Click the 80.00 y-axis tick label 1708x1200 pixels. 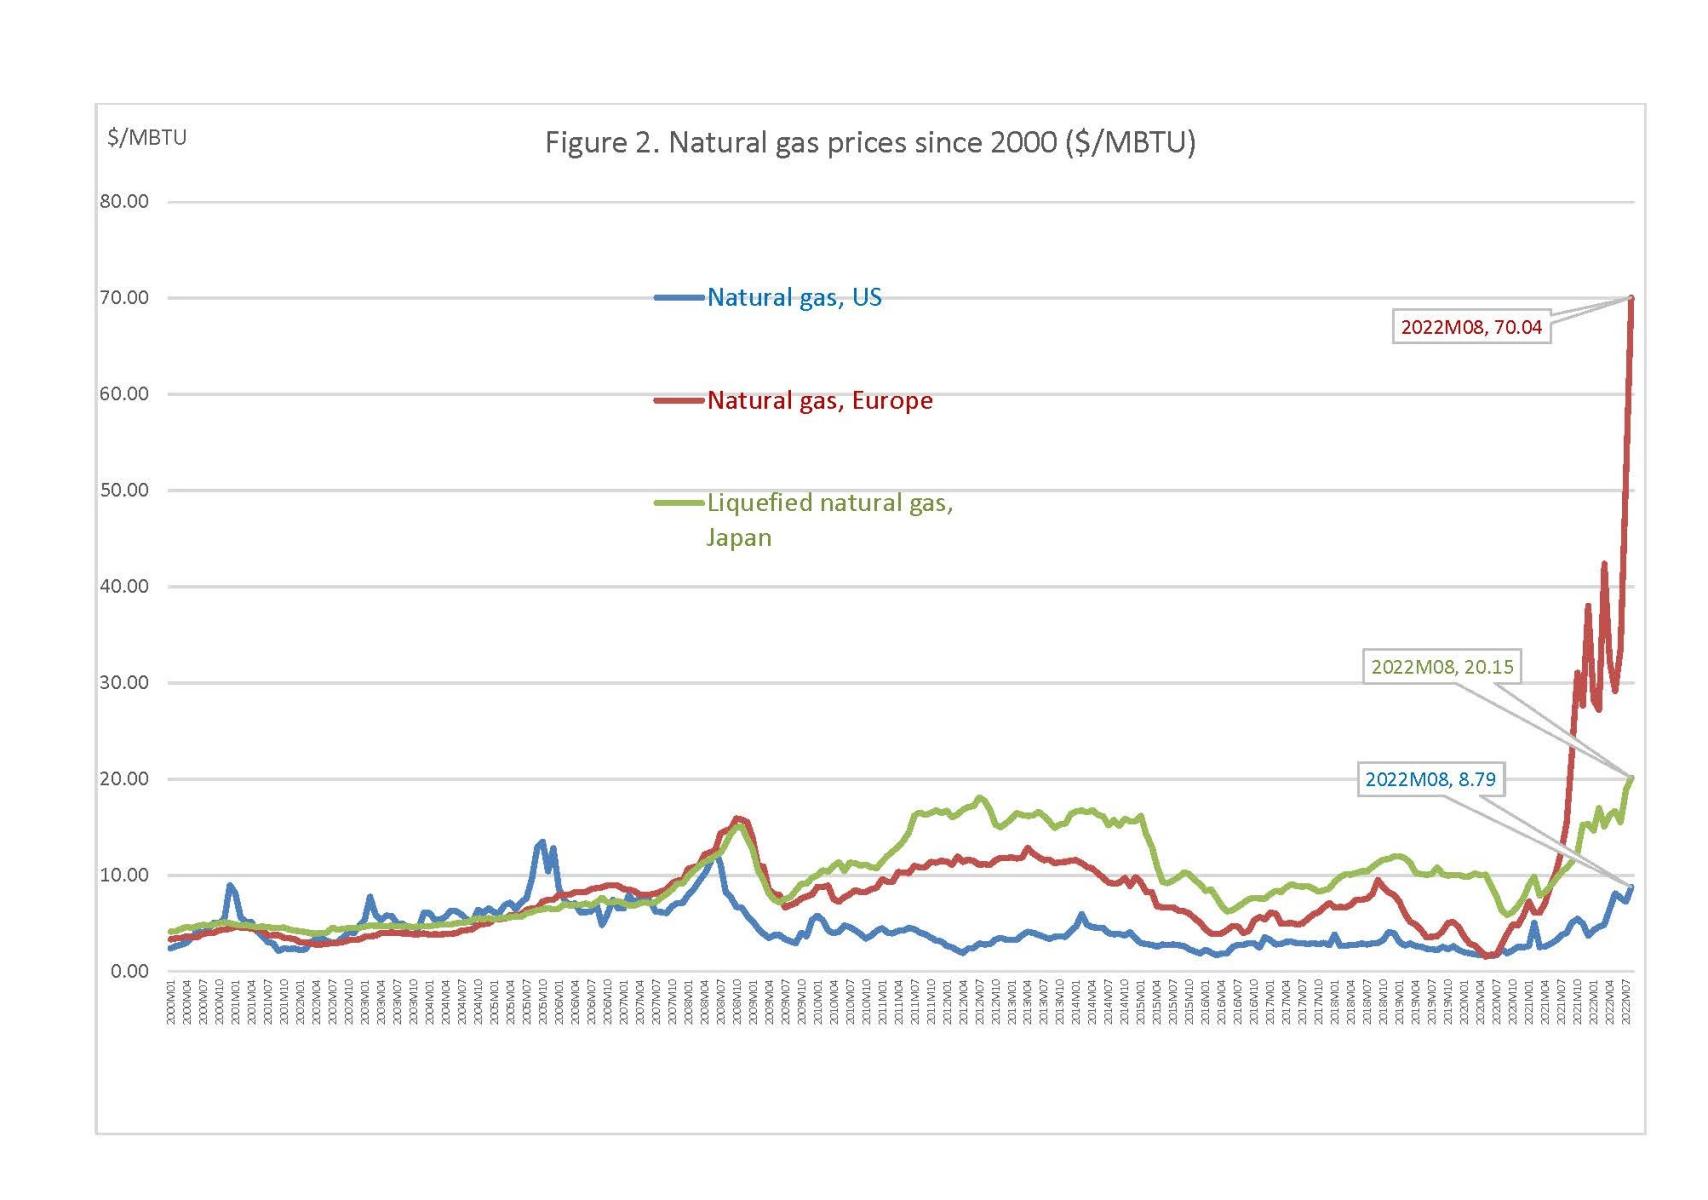pyautogui.click(x=124, y=201)
